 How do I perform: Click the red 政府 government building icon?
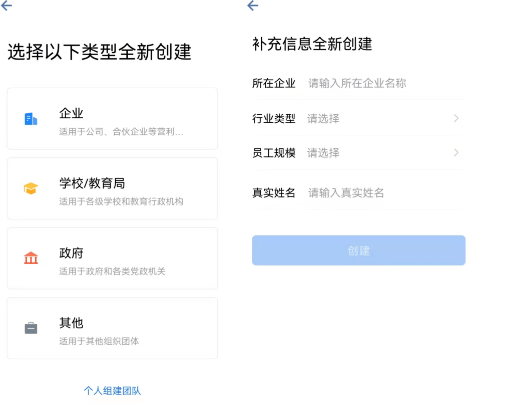(31, 258)
